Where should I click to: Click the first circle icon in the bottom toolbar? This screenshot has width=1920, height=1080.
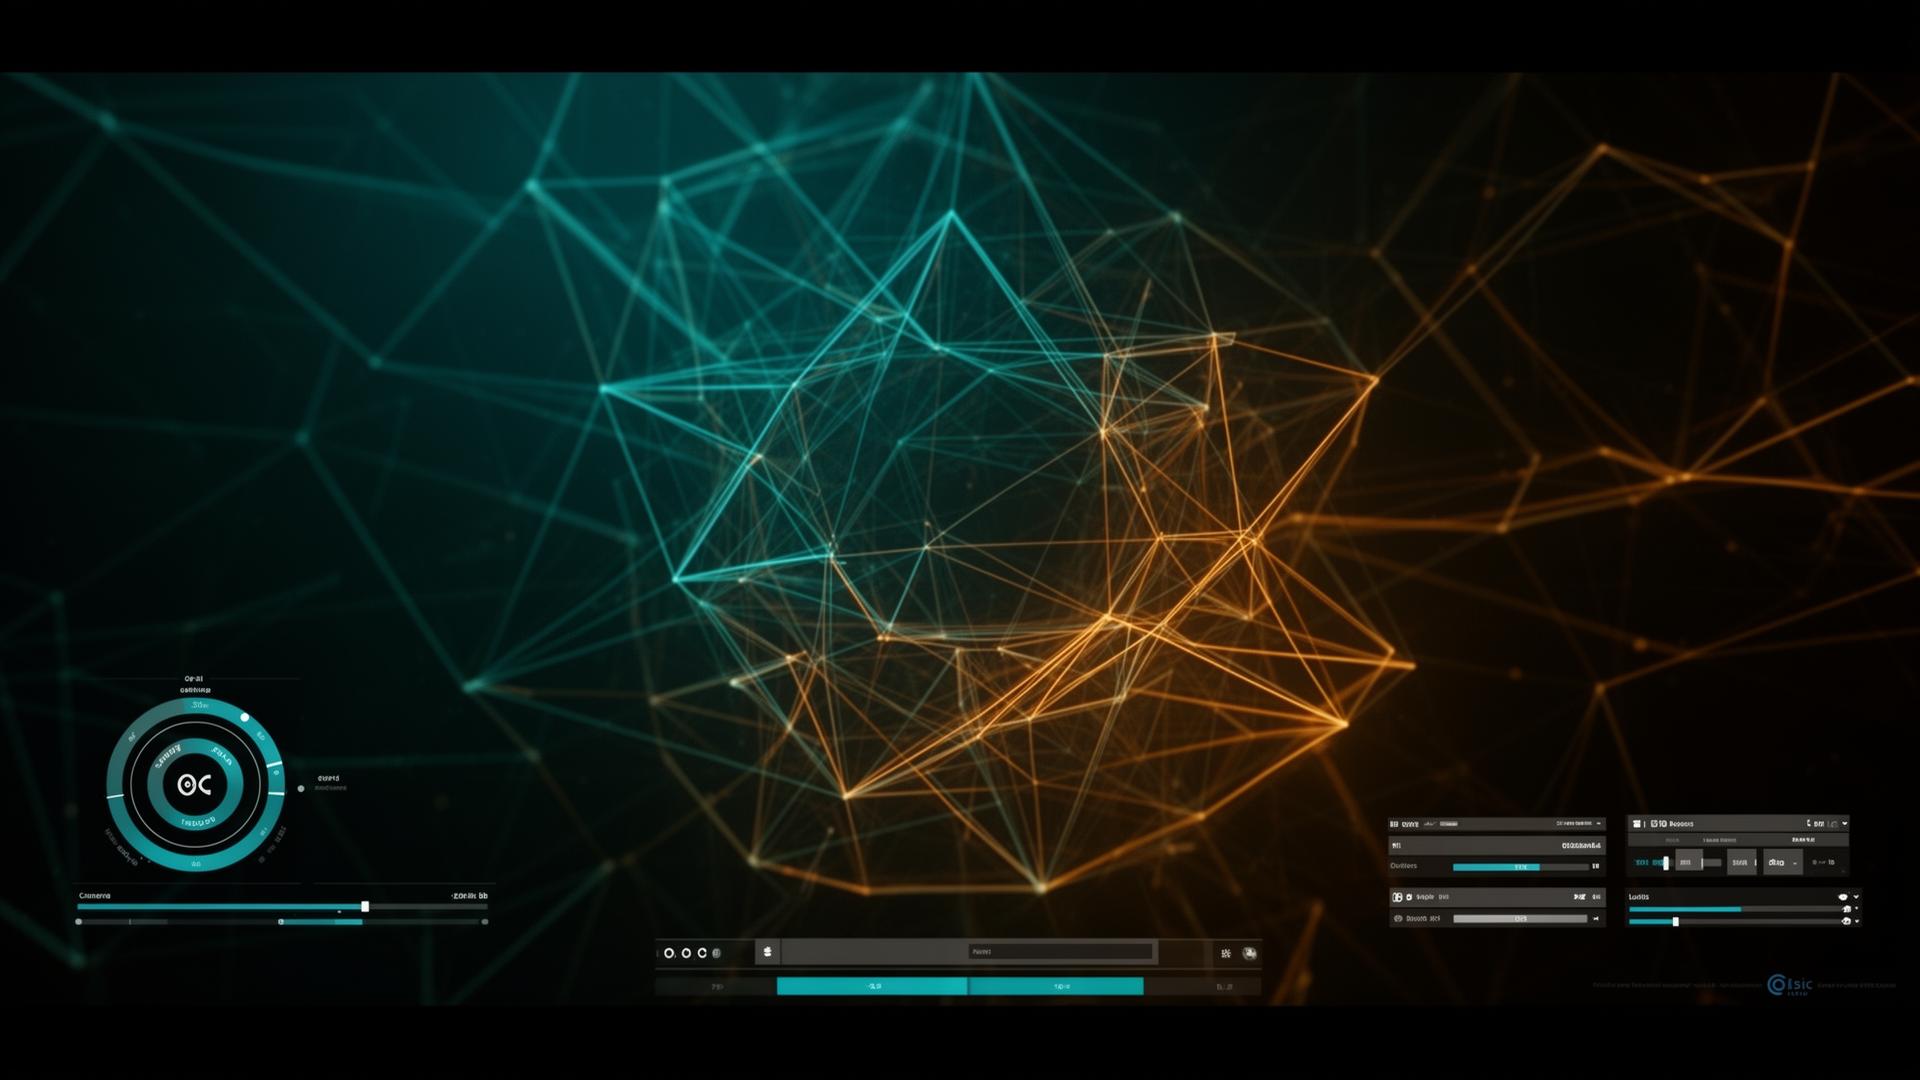coord(669,953)
